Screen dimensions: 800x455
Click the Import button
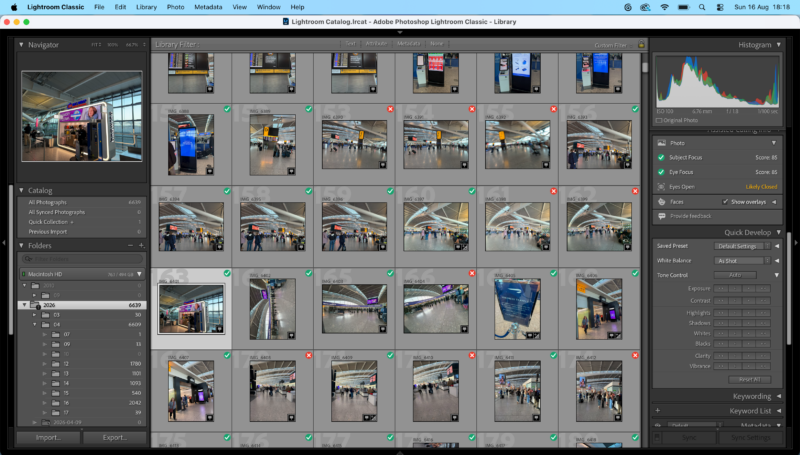[x=48, y=437]
